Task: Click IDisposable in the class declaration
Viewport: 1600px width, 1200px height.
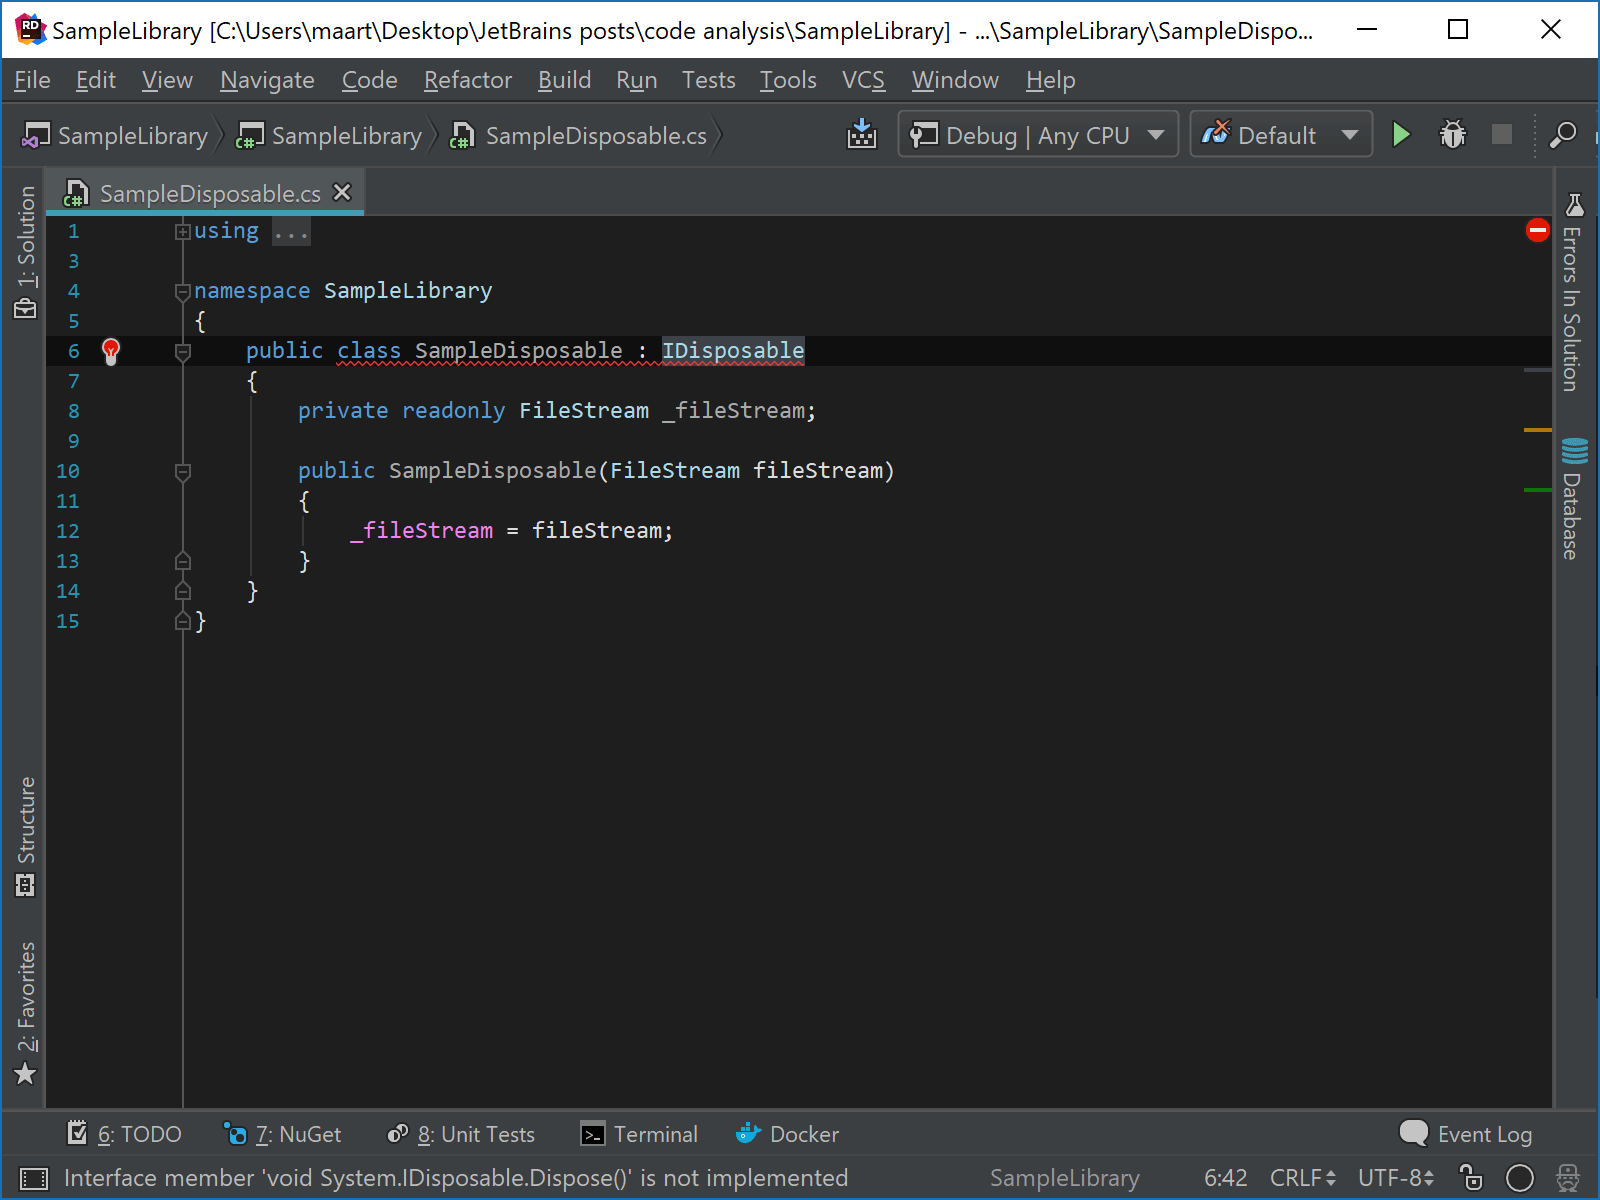Action: coord(733,351)
